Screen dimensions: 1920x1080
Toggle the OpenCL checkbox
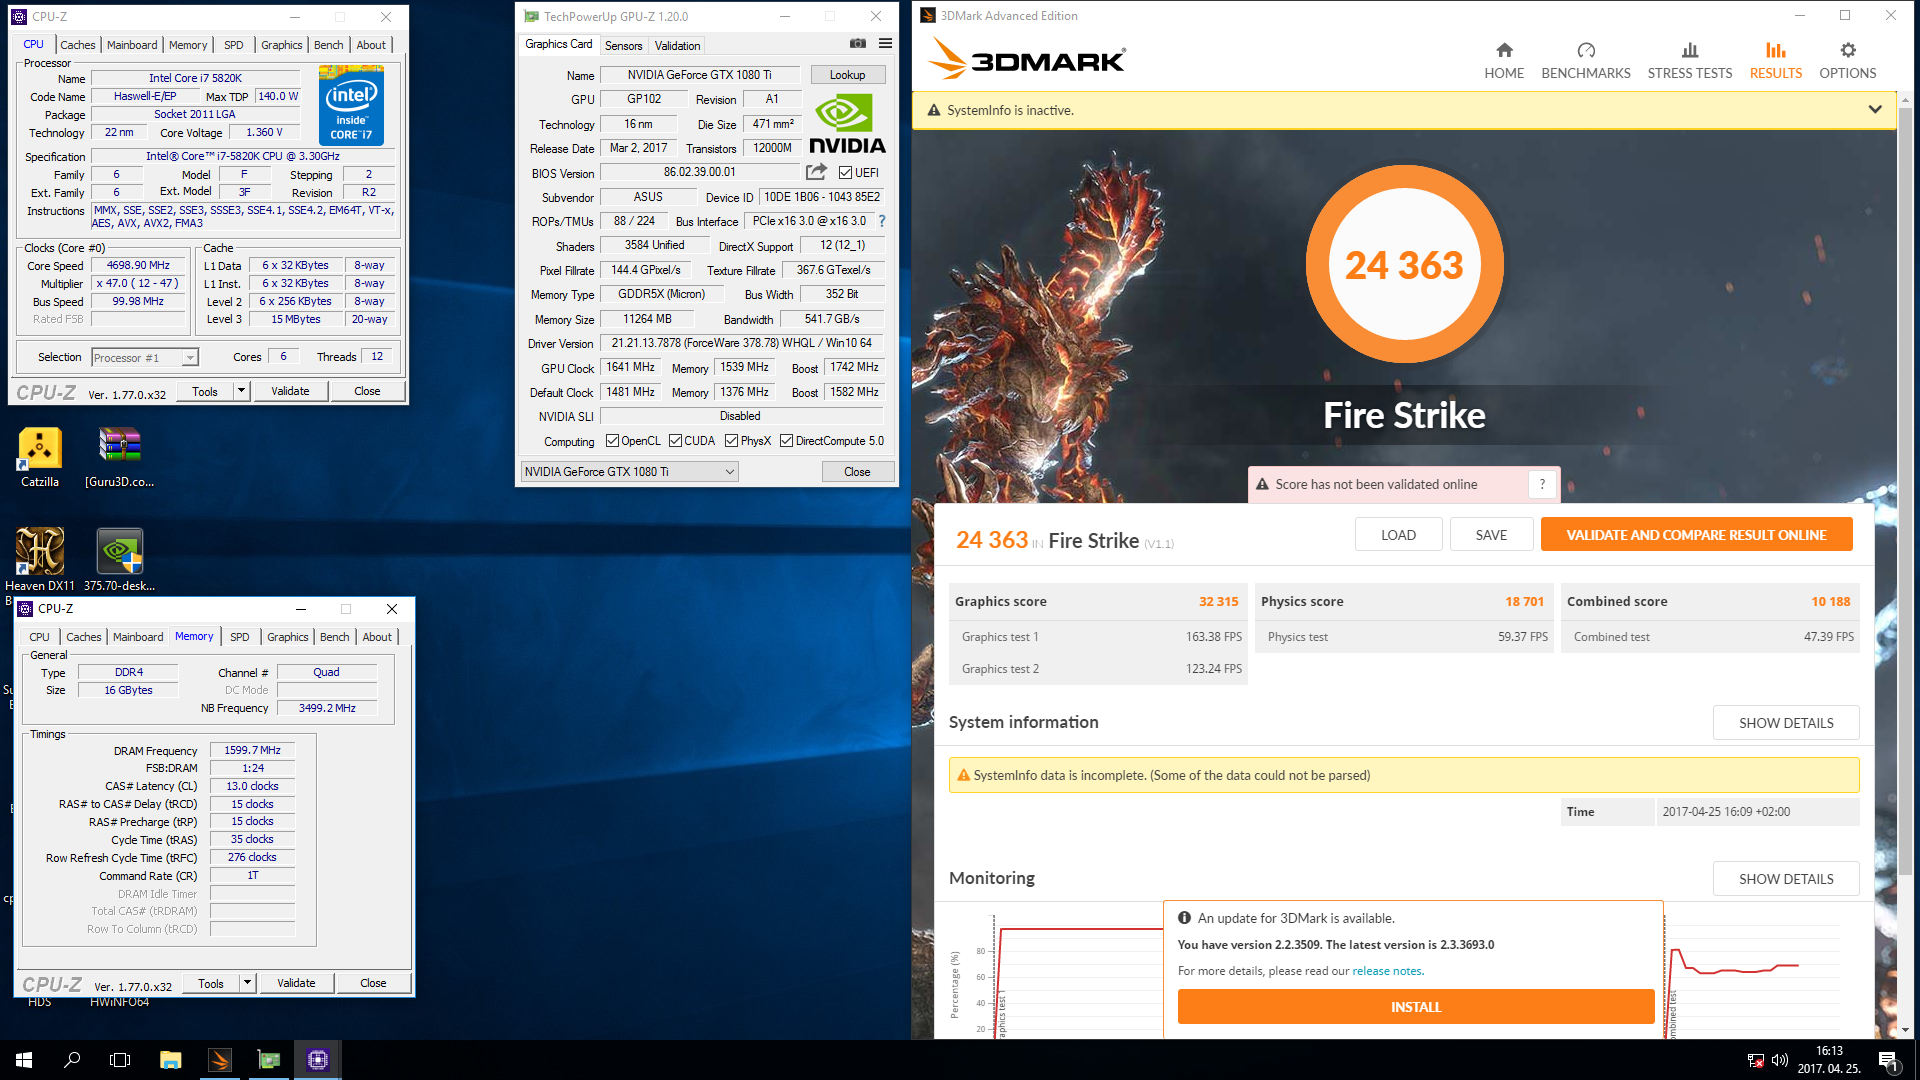click(612, 441)
